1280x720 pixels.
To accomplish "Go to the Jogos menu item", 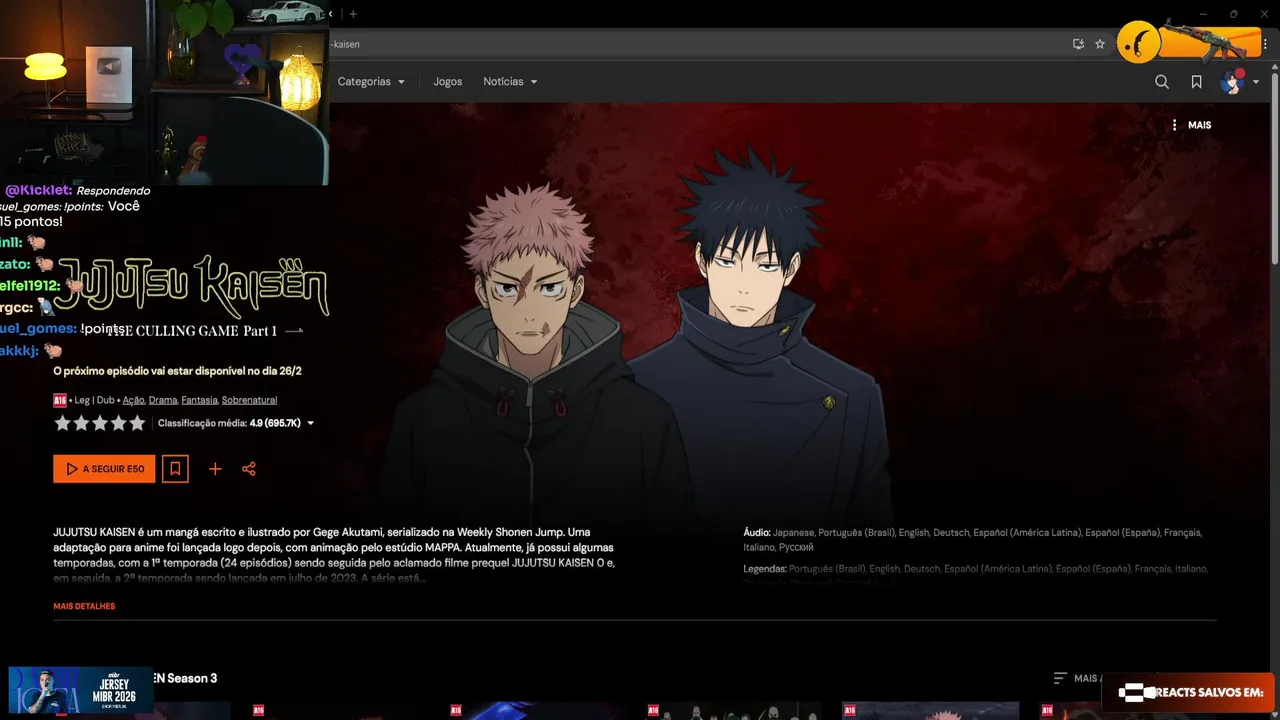I will [448, 82].
